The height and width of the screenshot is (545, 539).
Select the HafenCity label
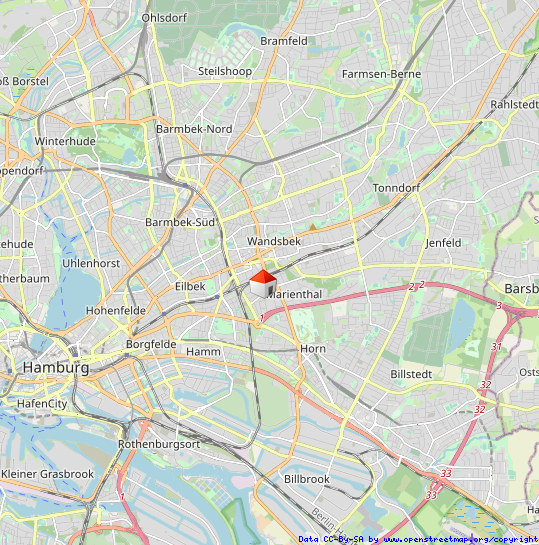click(x=42, y=404)
